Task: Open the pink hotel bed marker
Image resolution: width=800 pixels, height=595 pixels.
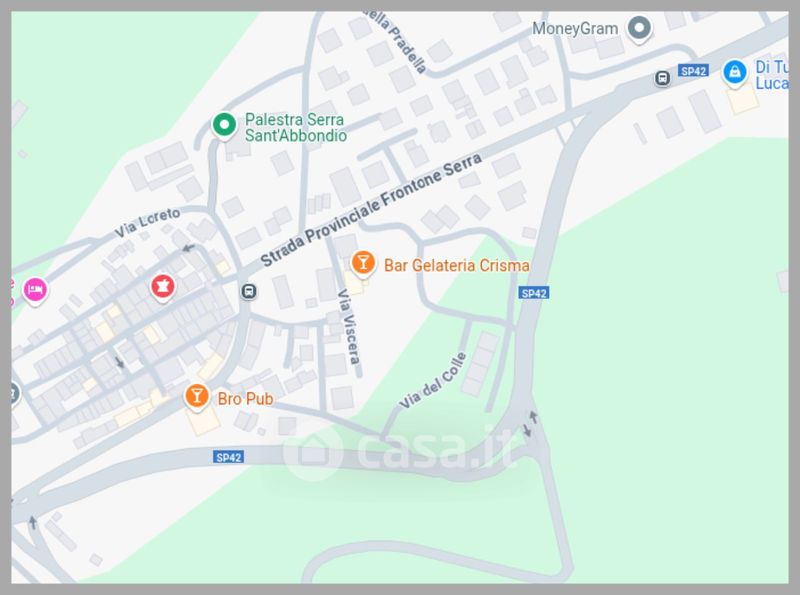Action: click(35, 291)
